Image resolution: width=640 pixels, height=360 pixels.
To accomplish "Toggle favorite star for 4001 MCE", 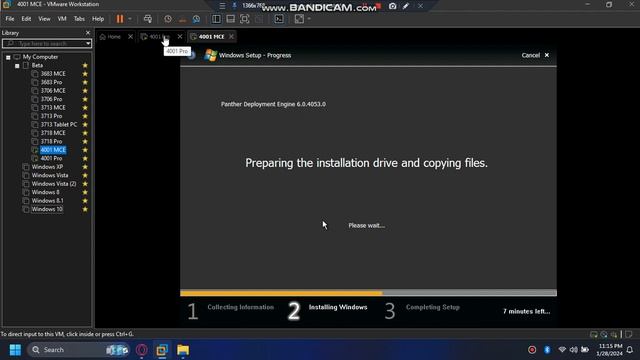I will coord(85,150).
